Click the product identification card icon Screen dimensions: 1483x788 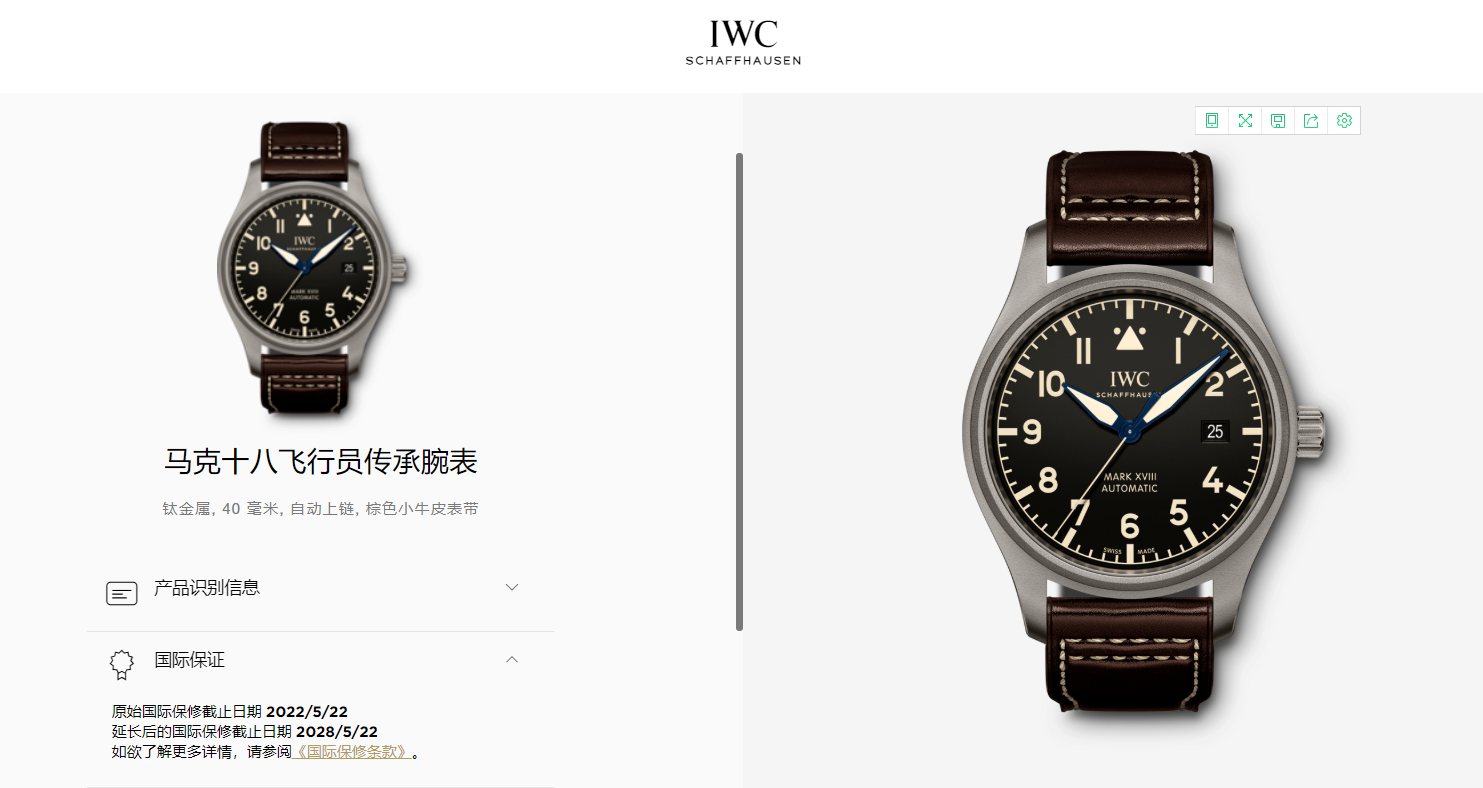[121, 592]
